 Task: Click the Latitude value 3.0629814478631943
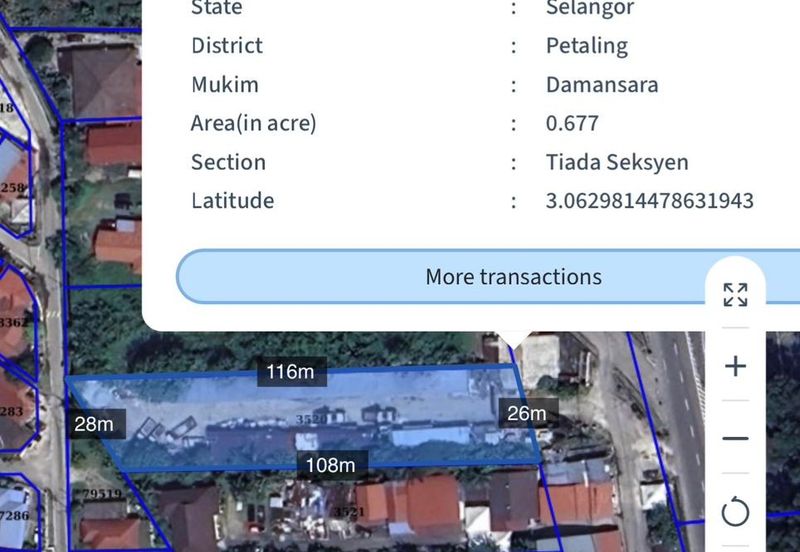tap(649, 201)
